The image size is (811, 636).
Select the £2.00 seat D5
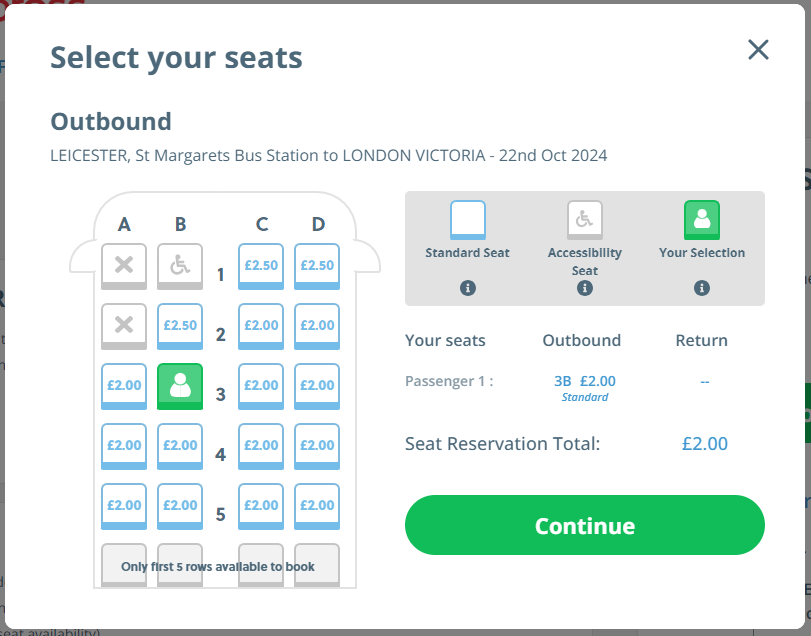tap(316, 505)
